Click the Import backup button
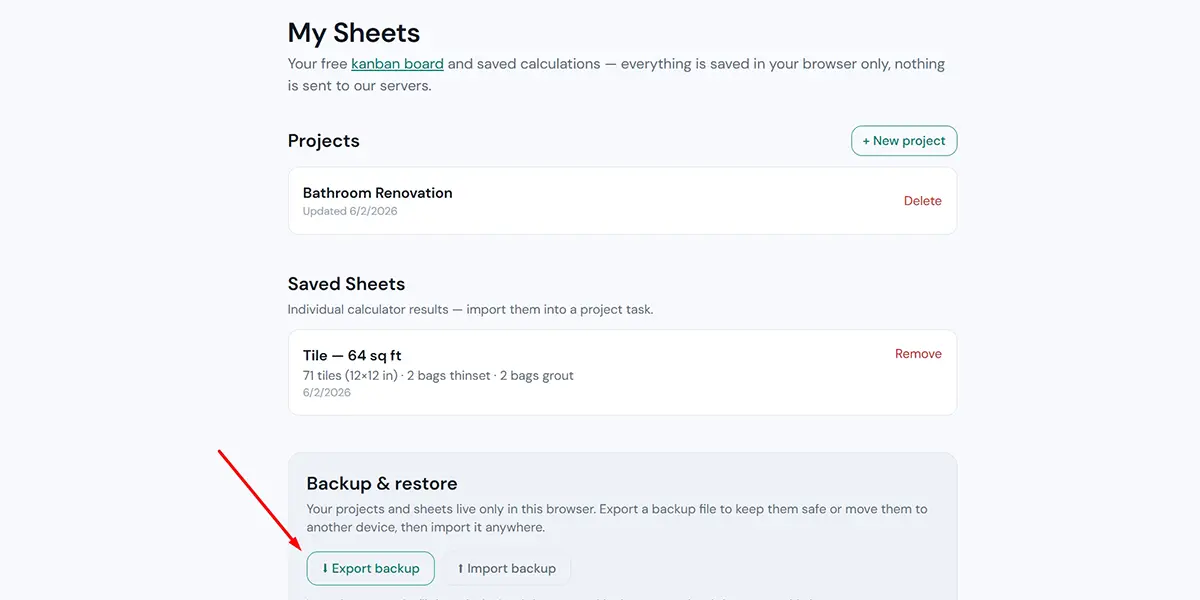Screen dimensions: 1200x600 (507, 569)
